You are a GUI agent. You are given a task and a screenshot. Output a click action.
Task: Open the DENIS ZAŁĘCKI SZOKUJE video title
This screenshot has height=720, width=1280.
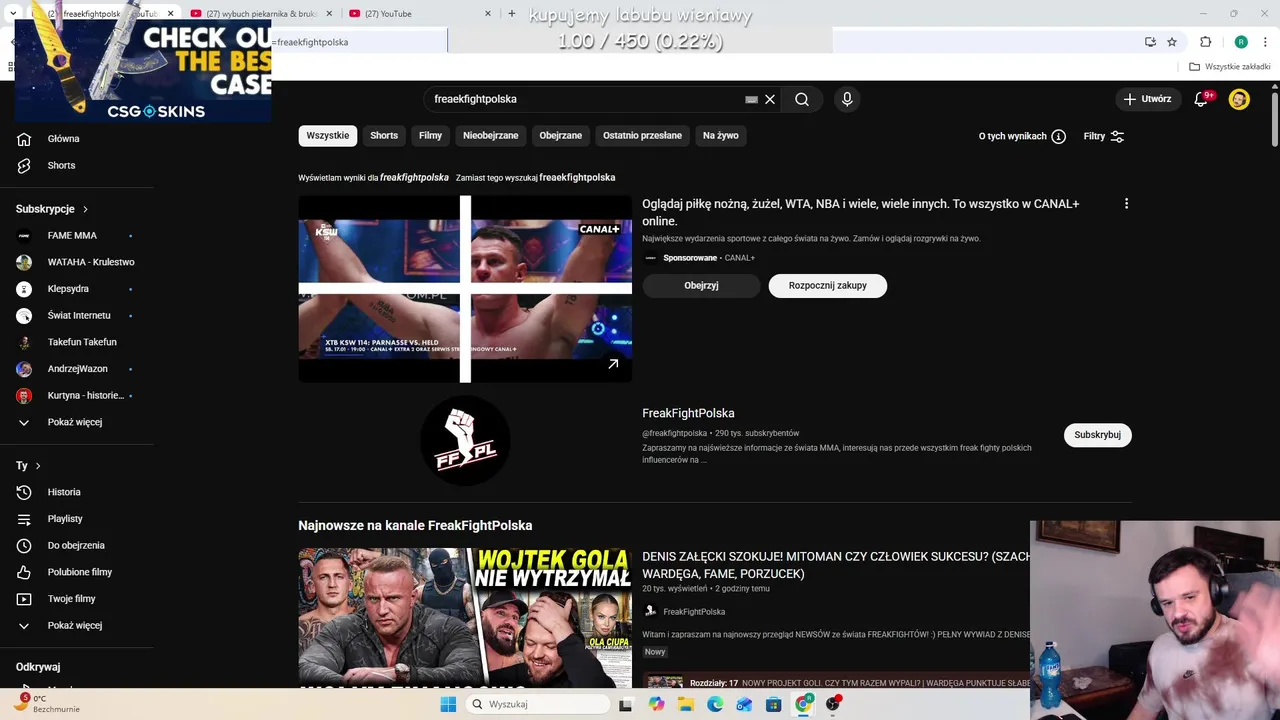(836, 565)
